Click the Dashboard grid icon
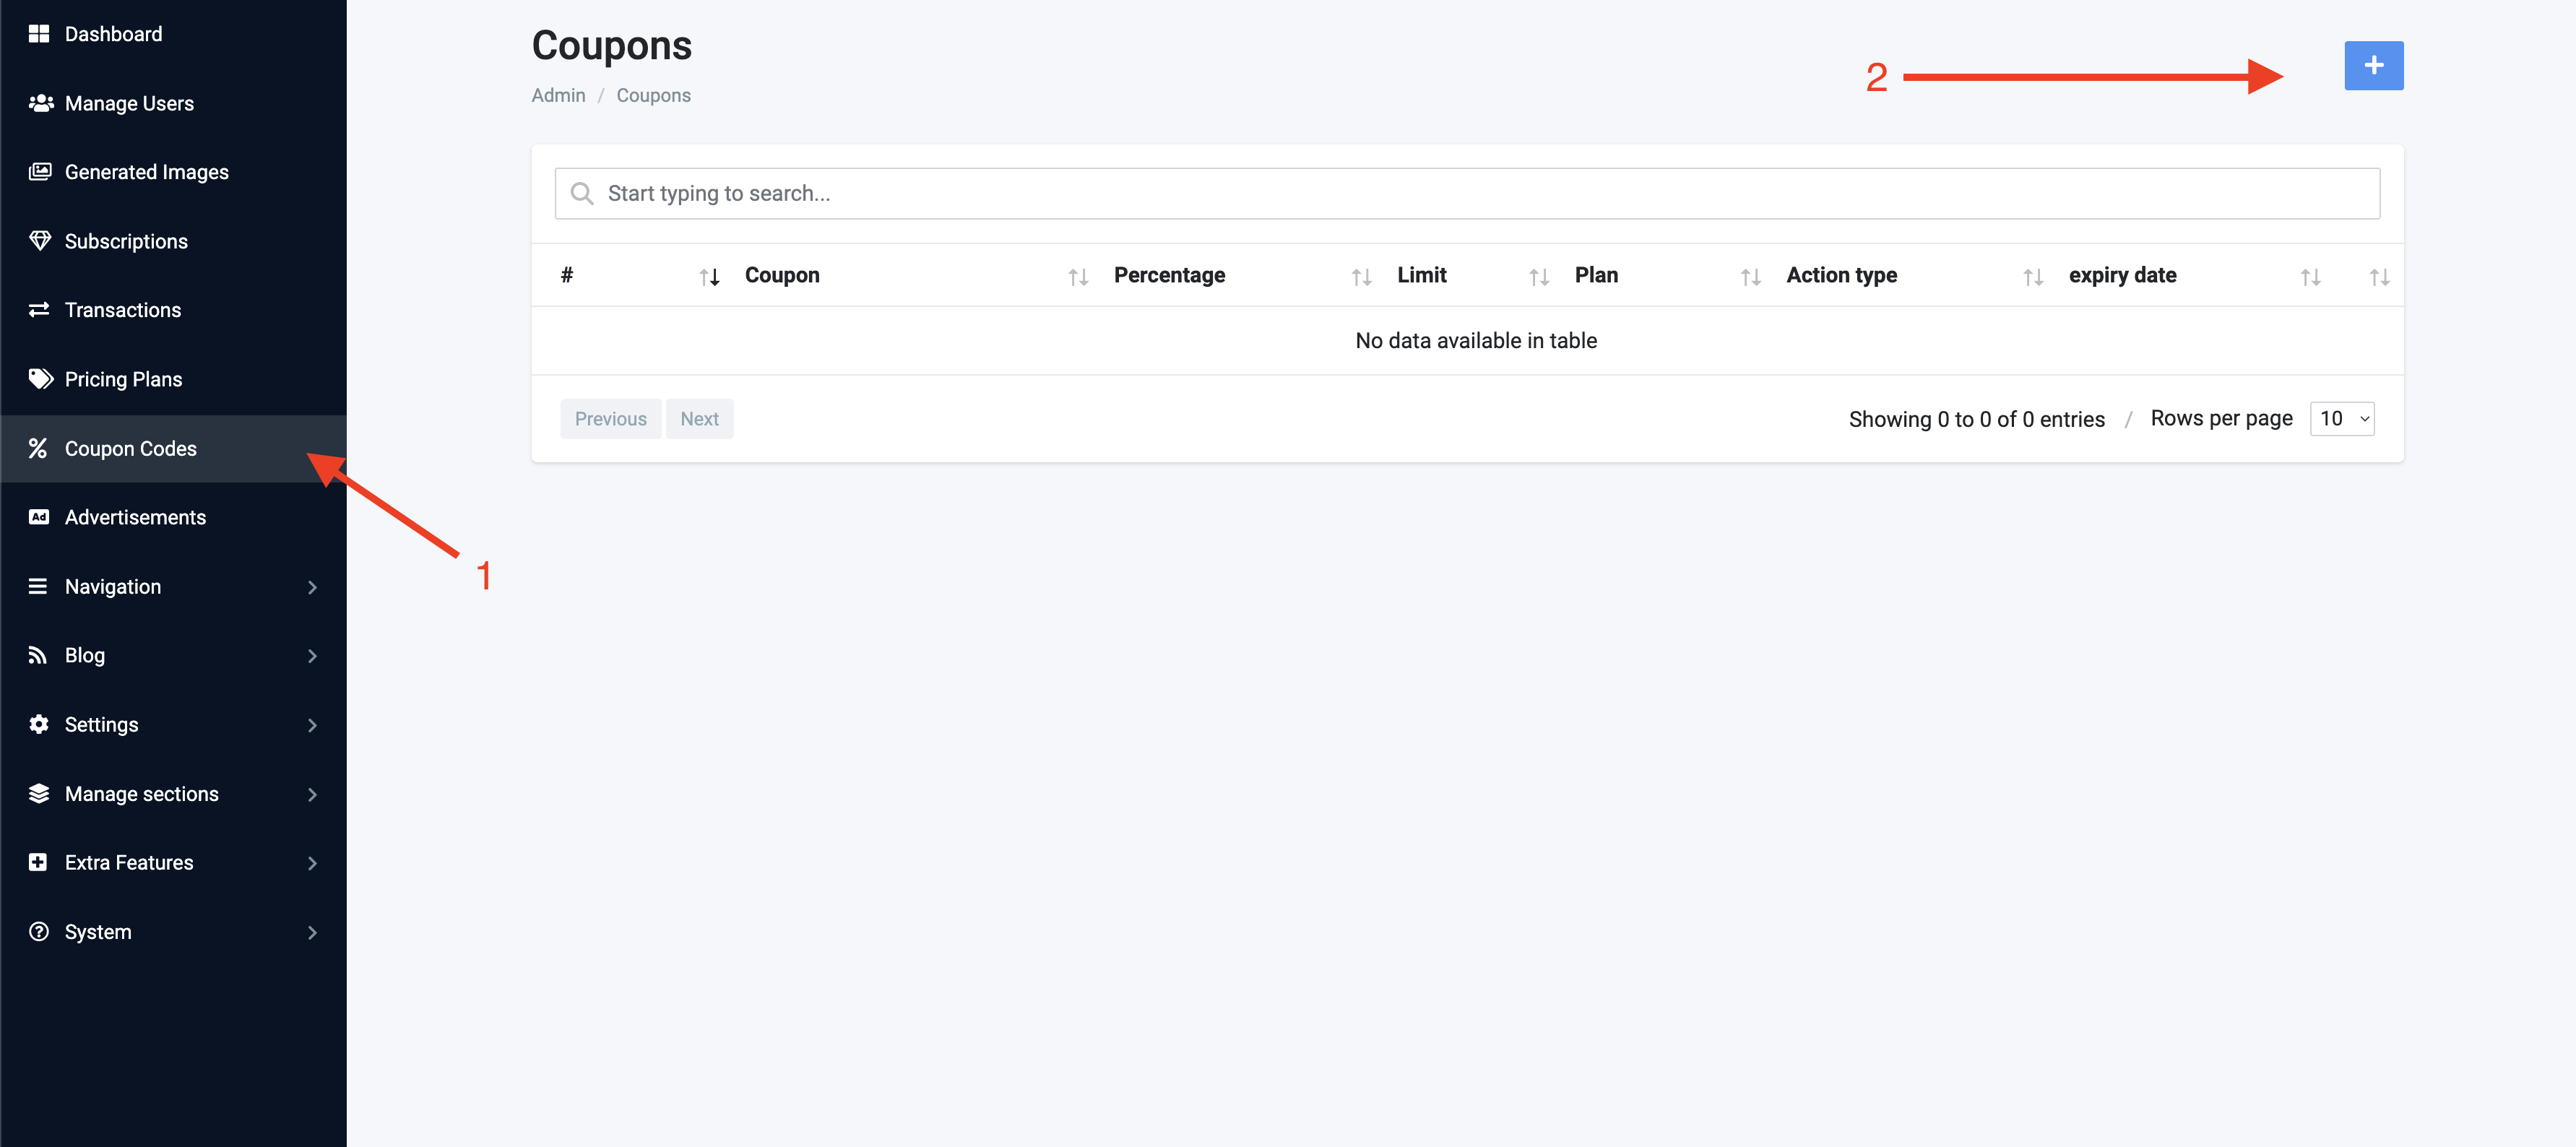Image resolution: width=2576 pixels, height=1147 pixels. pyautogui.click(x=39, y=34)
